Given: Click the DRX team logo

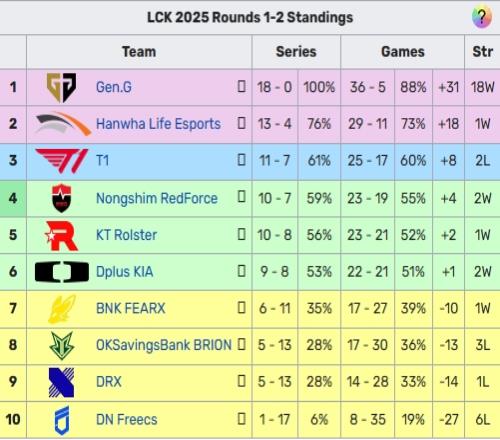Looking at the screenshot, I should pyautogui.click(x=61, y=383).
